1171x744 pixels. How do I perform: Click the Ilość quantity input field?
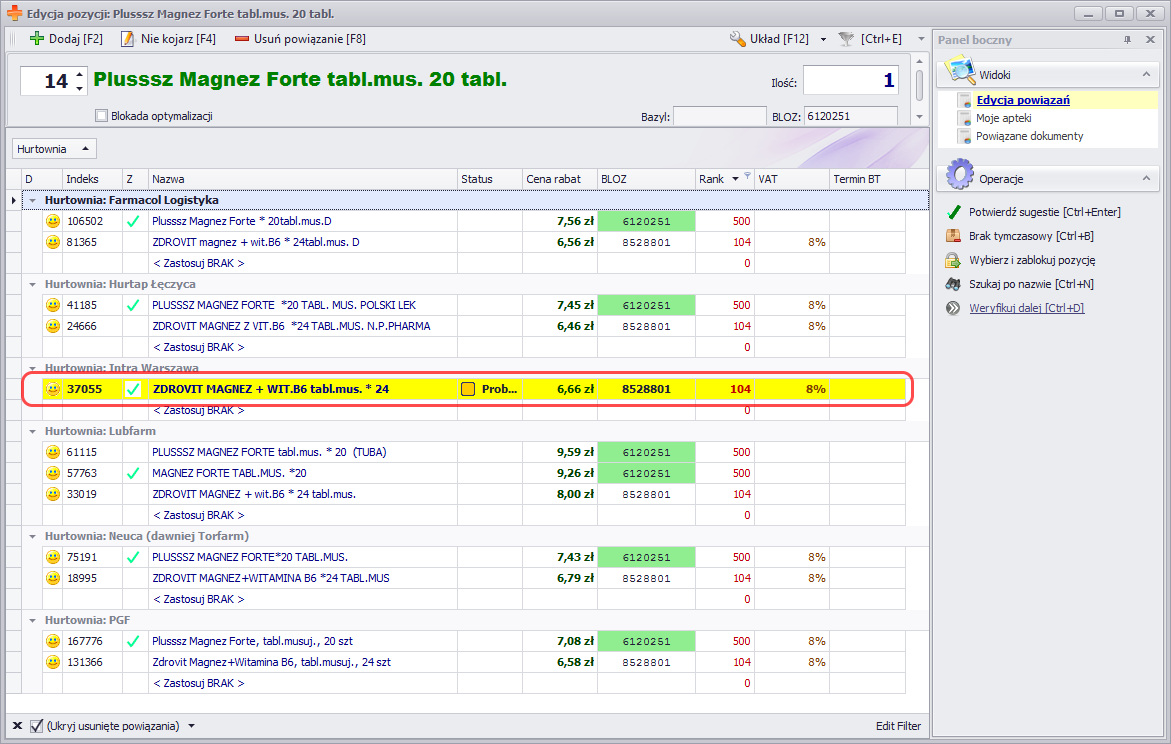850,81
